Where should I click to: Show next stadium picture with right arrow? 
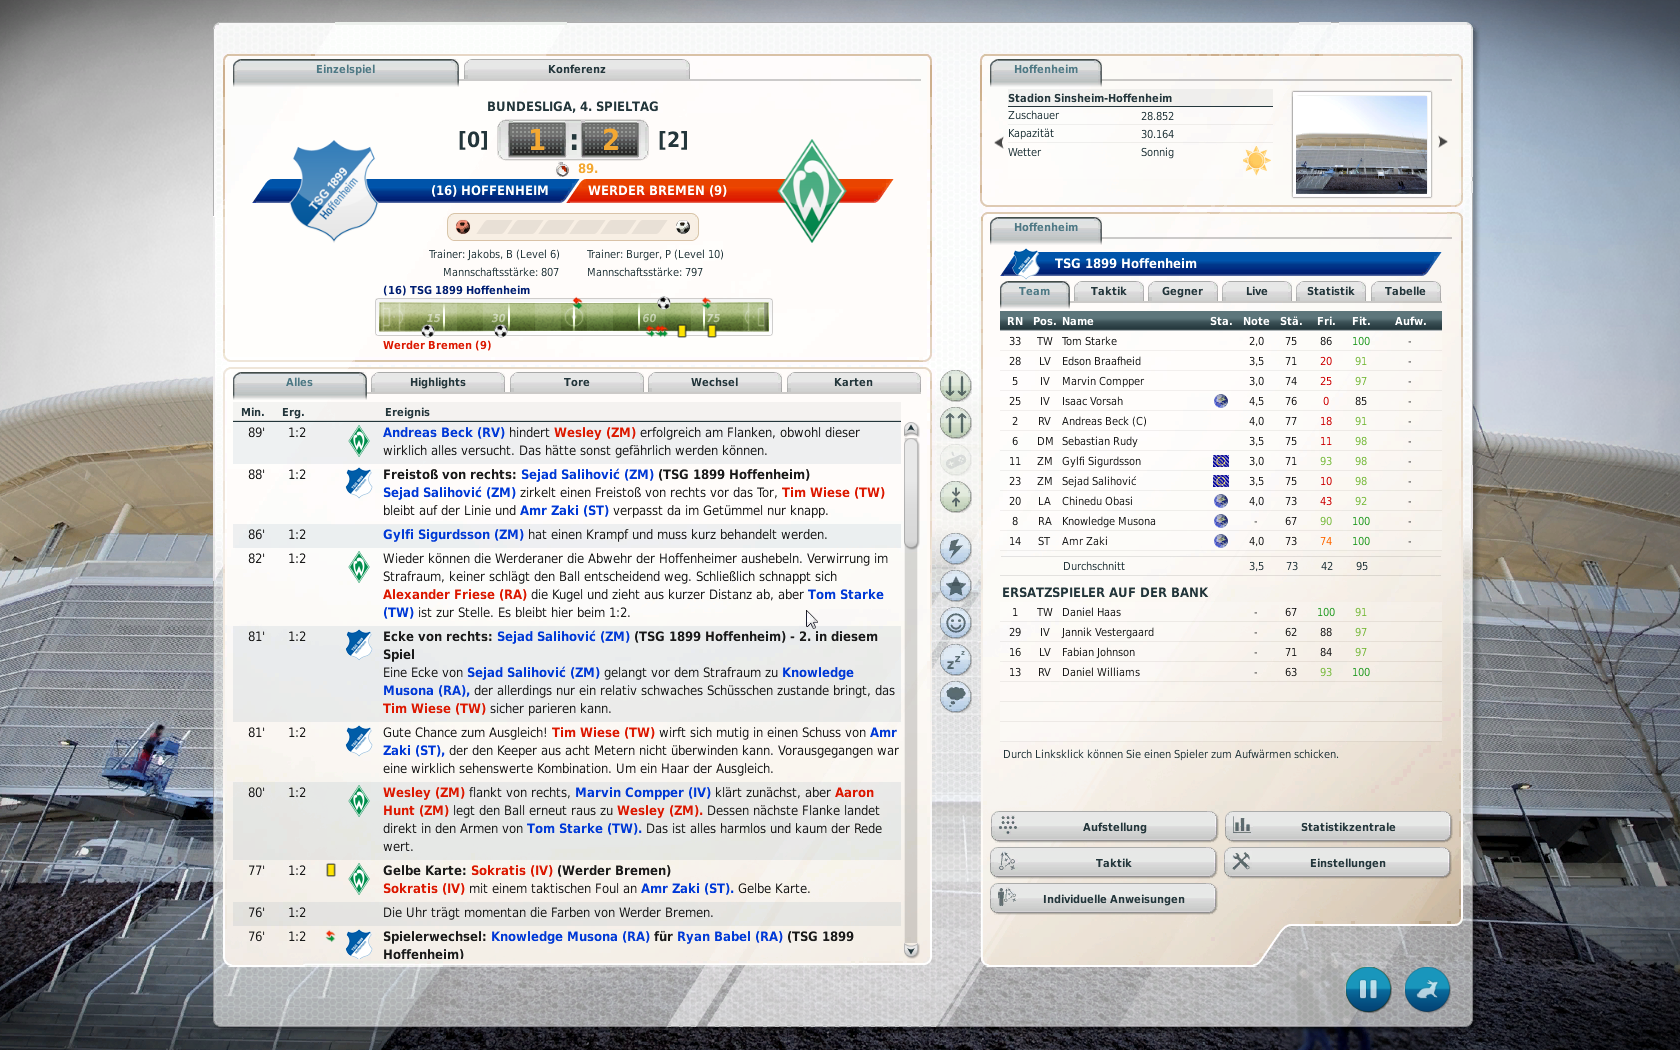(x=1443, y=142)
